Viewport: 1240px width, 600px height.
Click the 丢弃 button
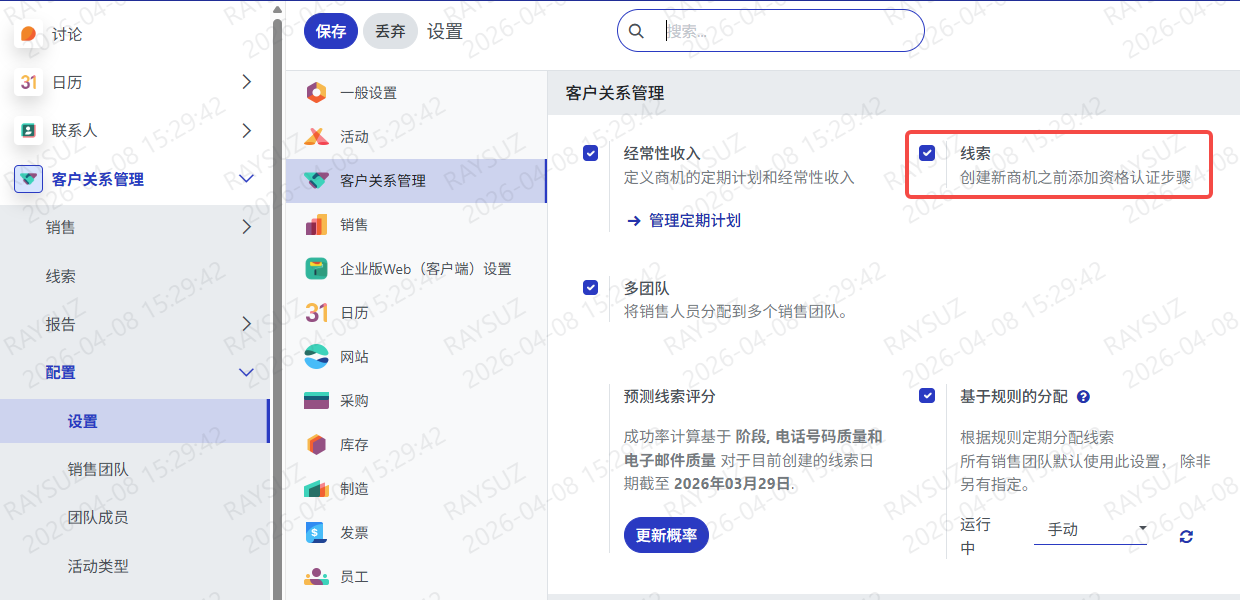390,31
